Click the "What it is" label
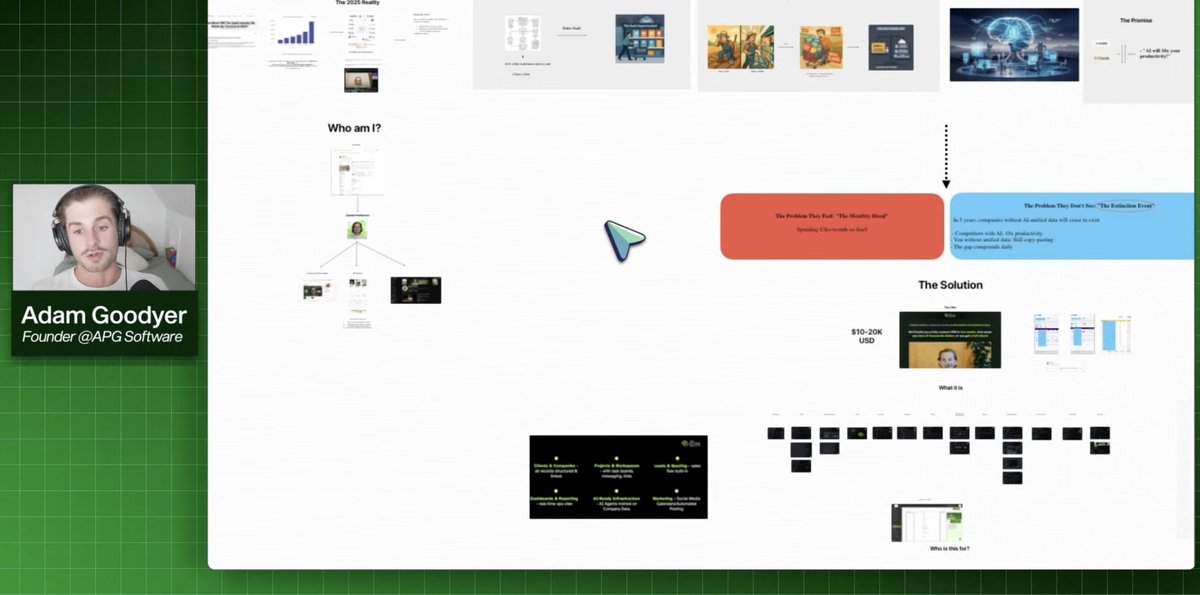Image resolution: width=1200 pixels, height=595 pixels. click(x=950, y=387)
